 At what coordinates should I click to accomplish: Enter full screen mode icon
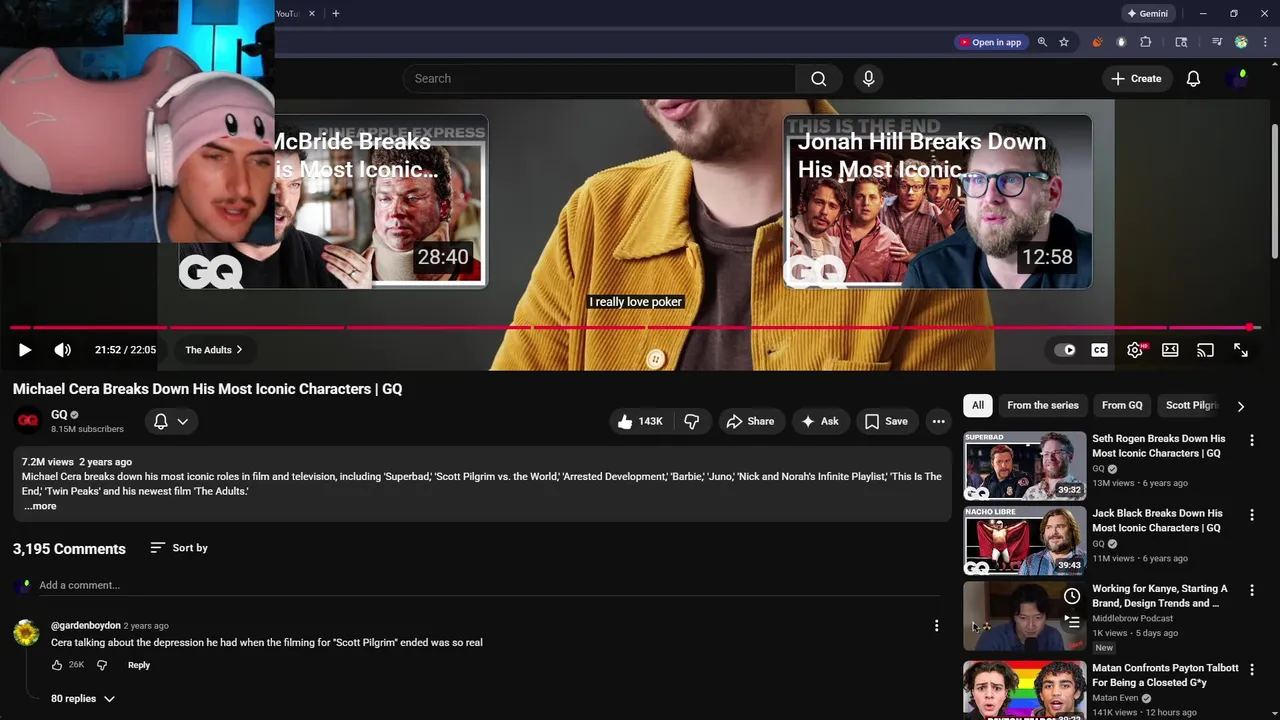coord(1241,350)
